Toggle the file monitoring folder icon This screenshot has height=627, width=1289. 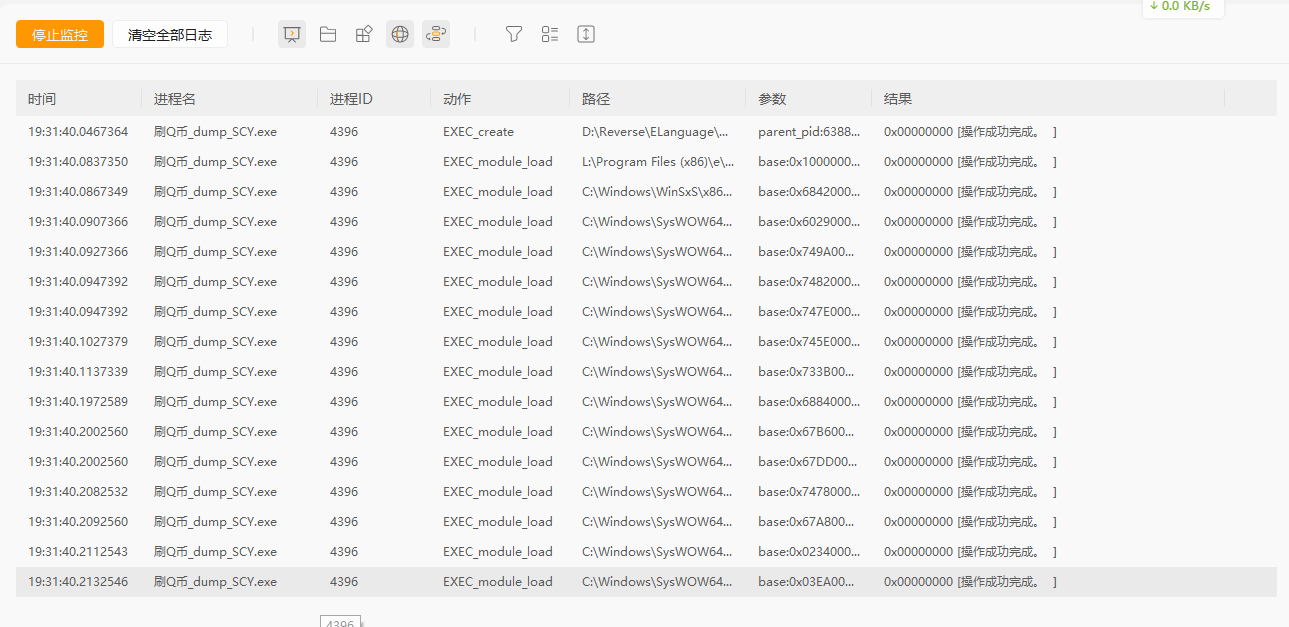coord(328,35)
